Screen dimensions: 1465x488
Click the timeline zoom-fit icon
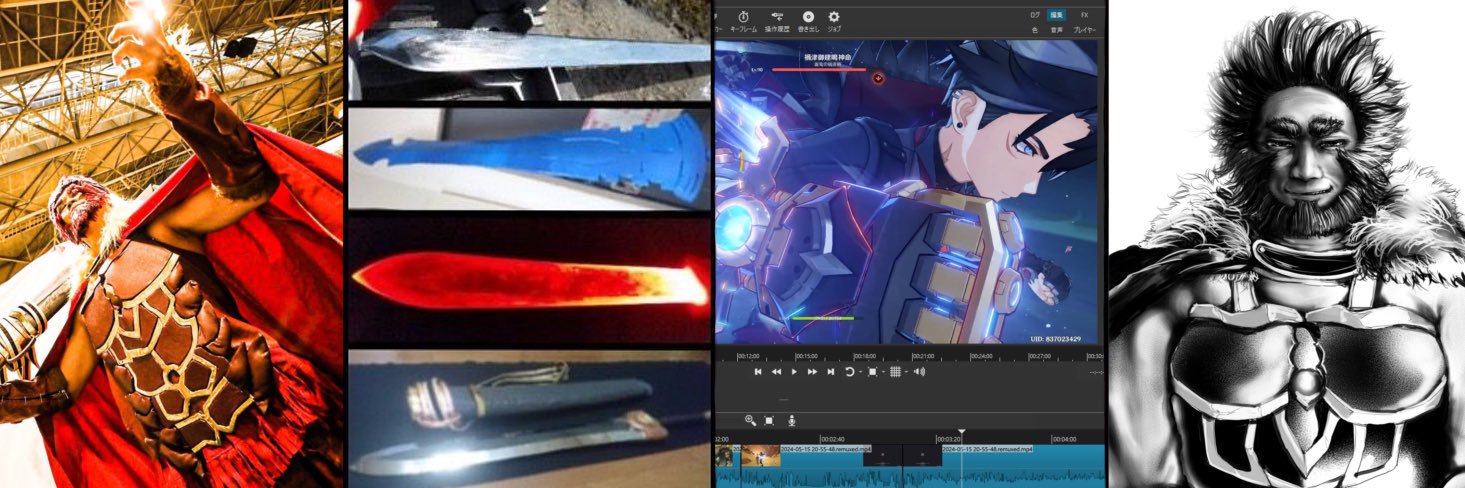point(769,421)
